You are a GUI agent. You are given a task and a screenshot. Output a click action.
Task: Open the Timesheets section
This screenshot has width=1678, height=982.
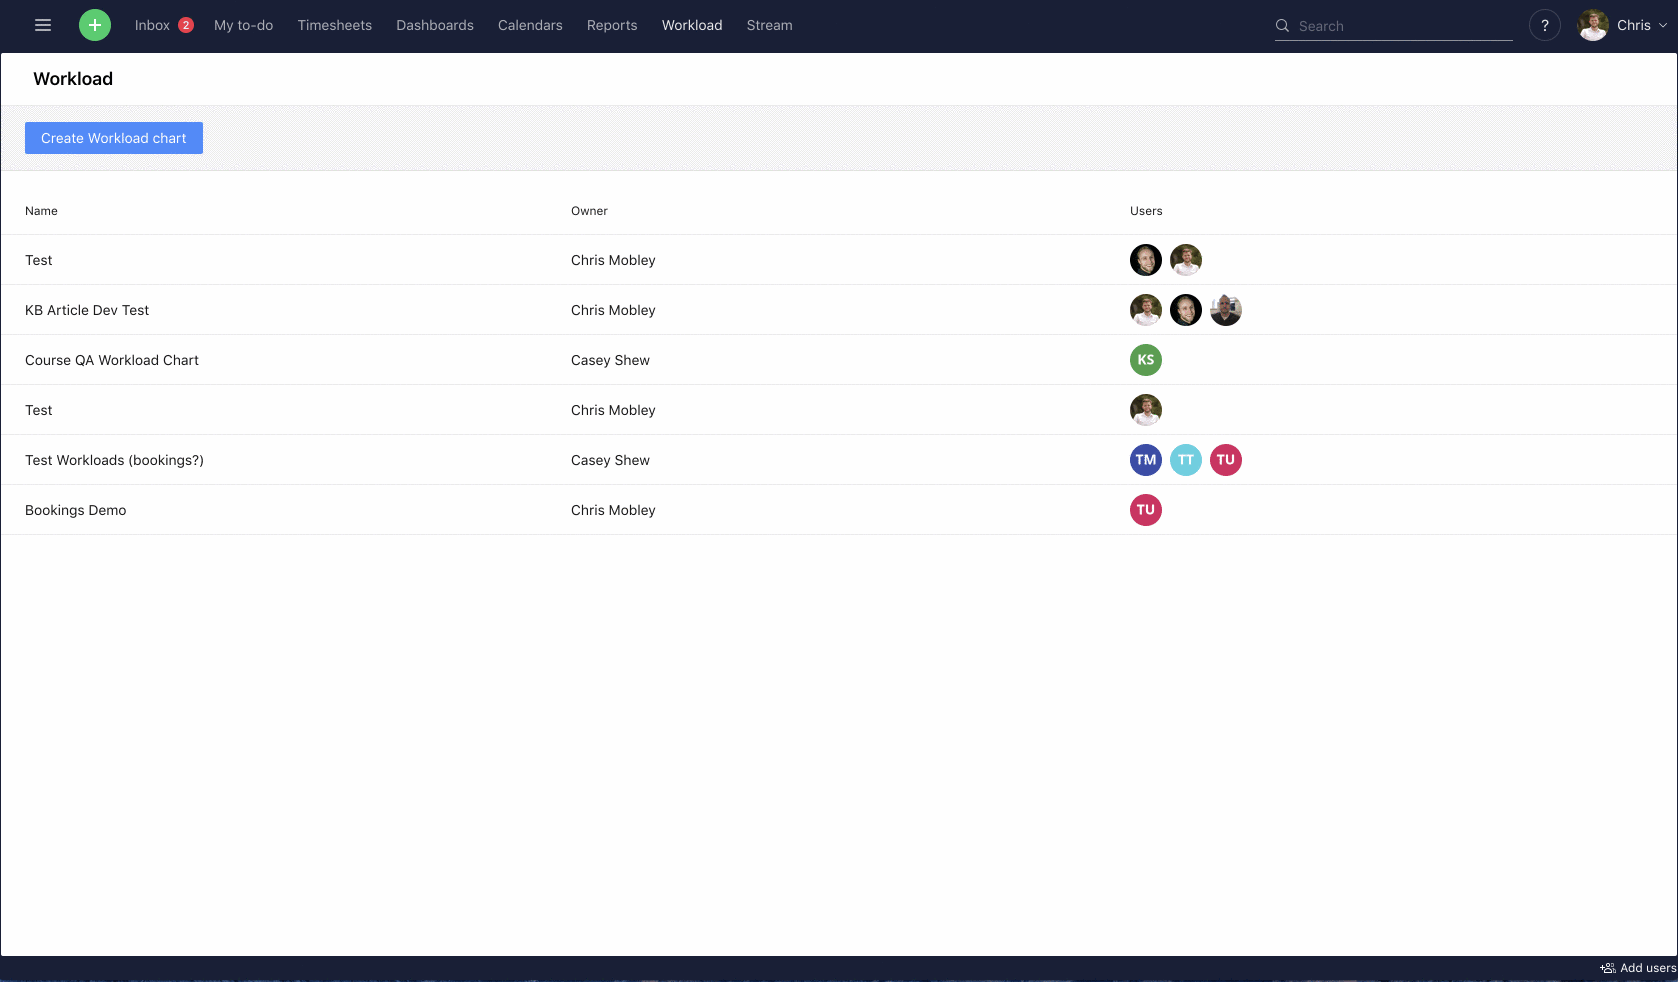[x=334, y=25]
